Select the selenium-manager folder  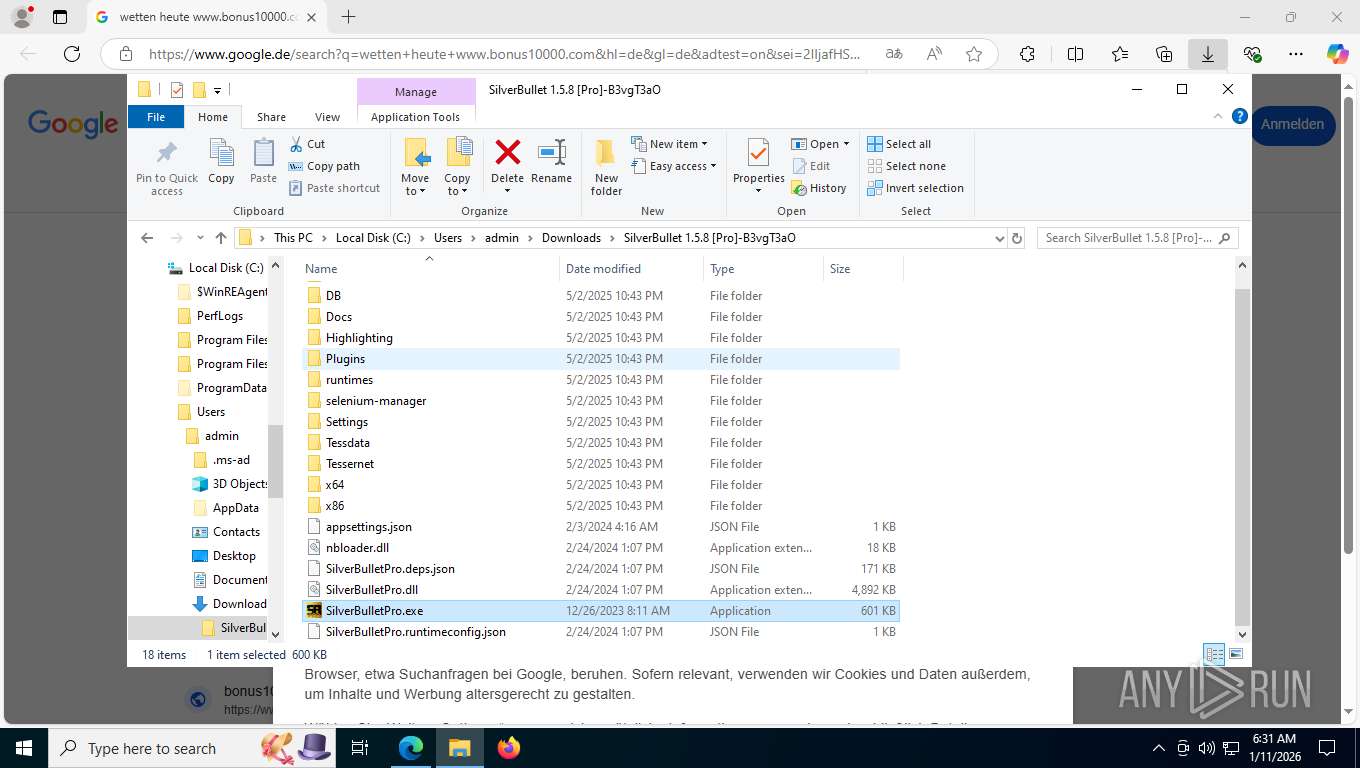tap(600, 401)
